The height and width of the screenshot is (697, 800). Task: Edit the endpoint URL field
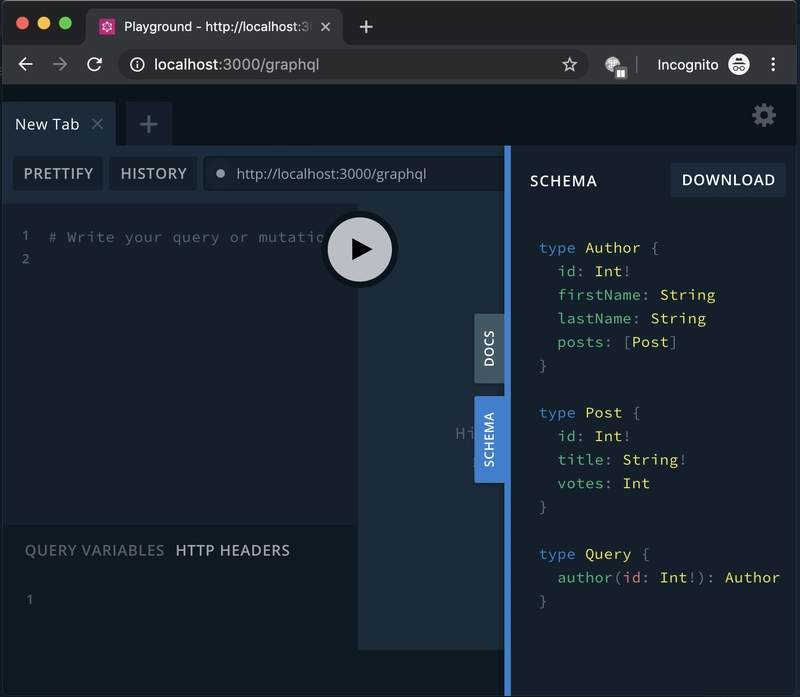click(x=355, y=174)
